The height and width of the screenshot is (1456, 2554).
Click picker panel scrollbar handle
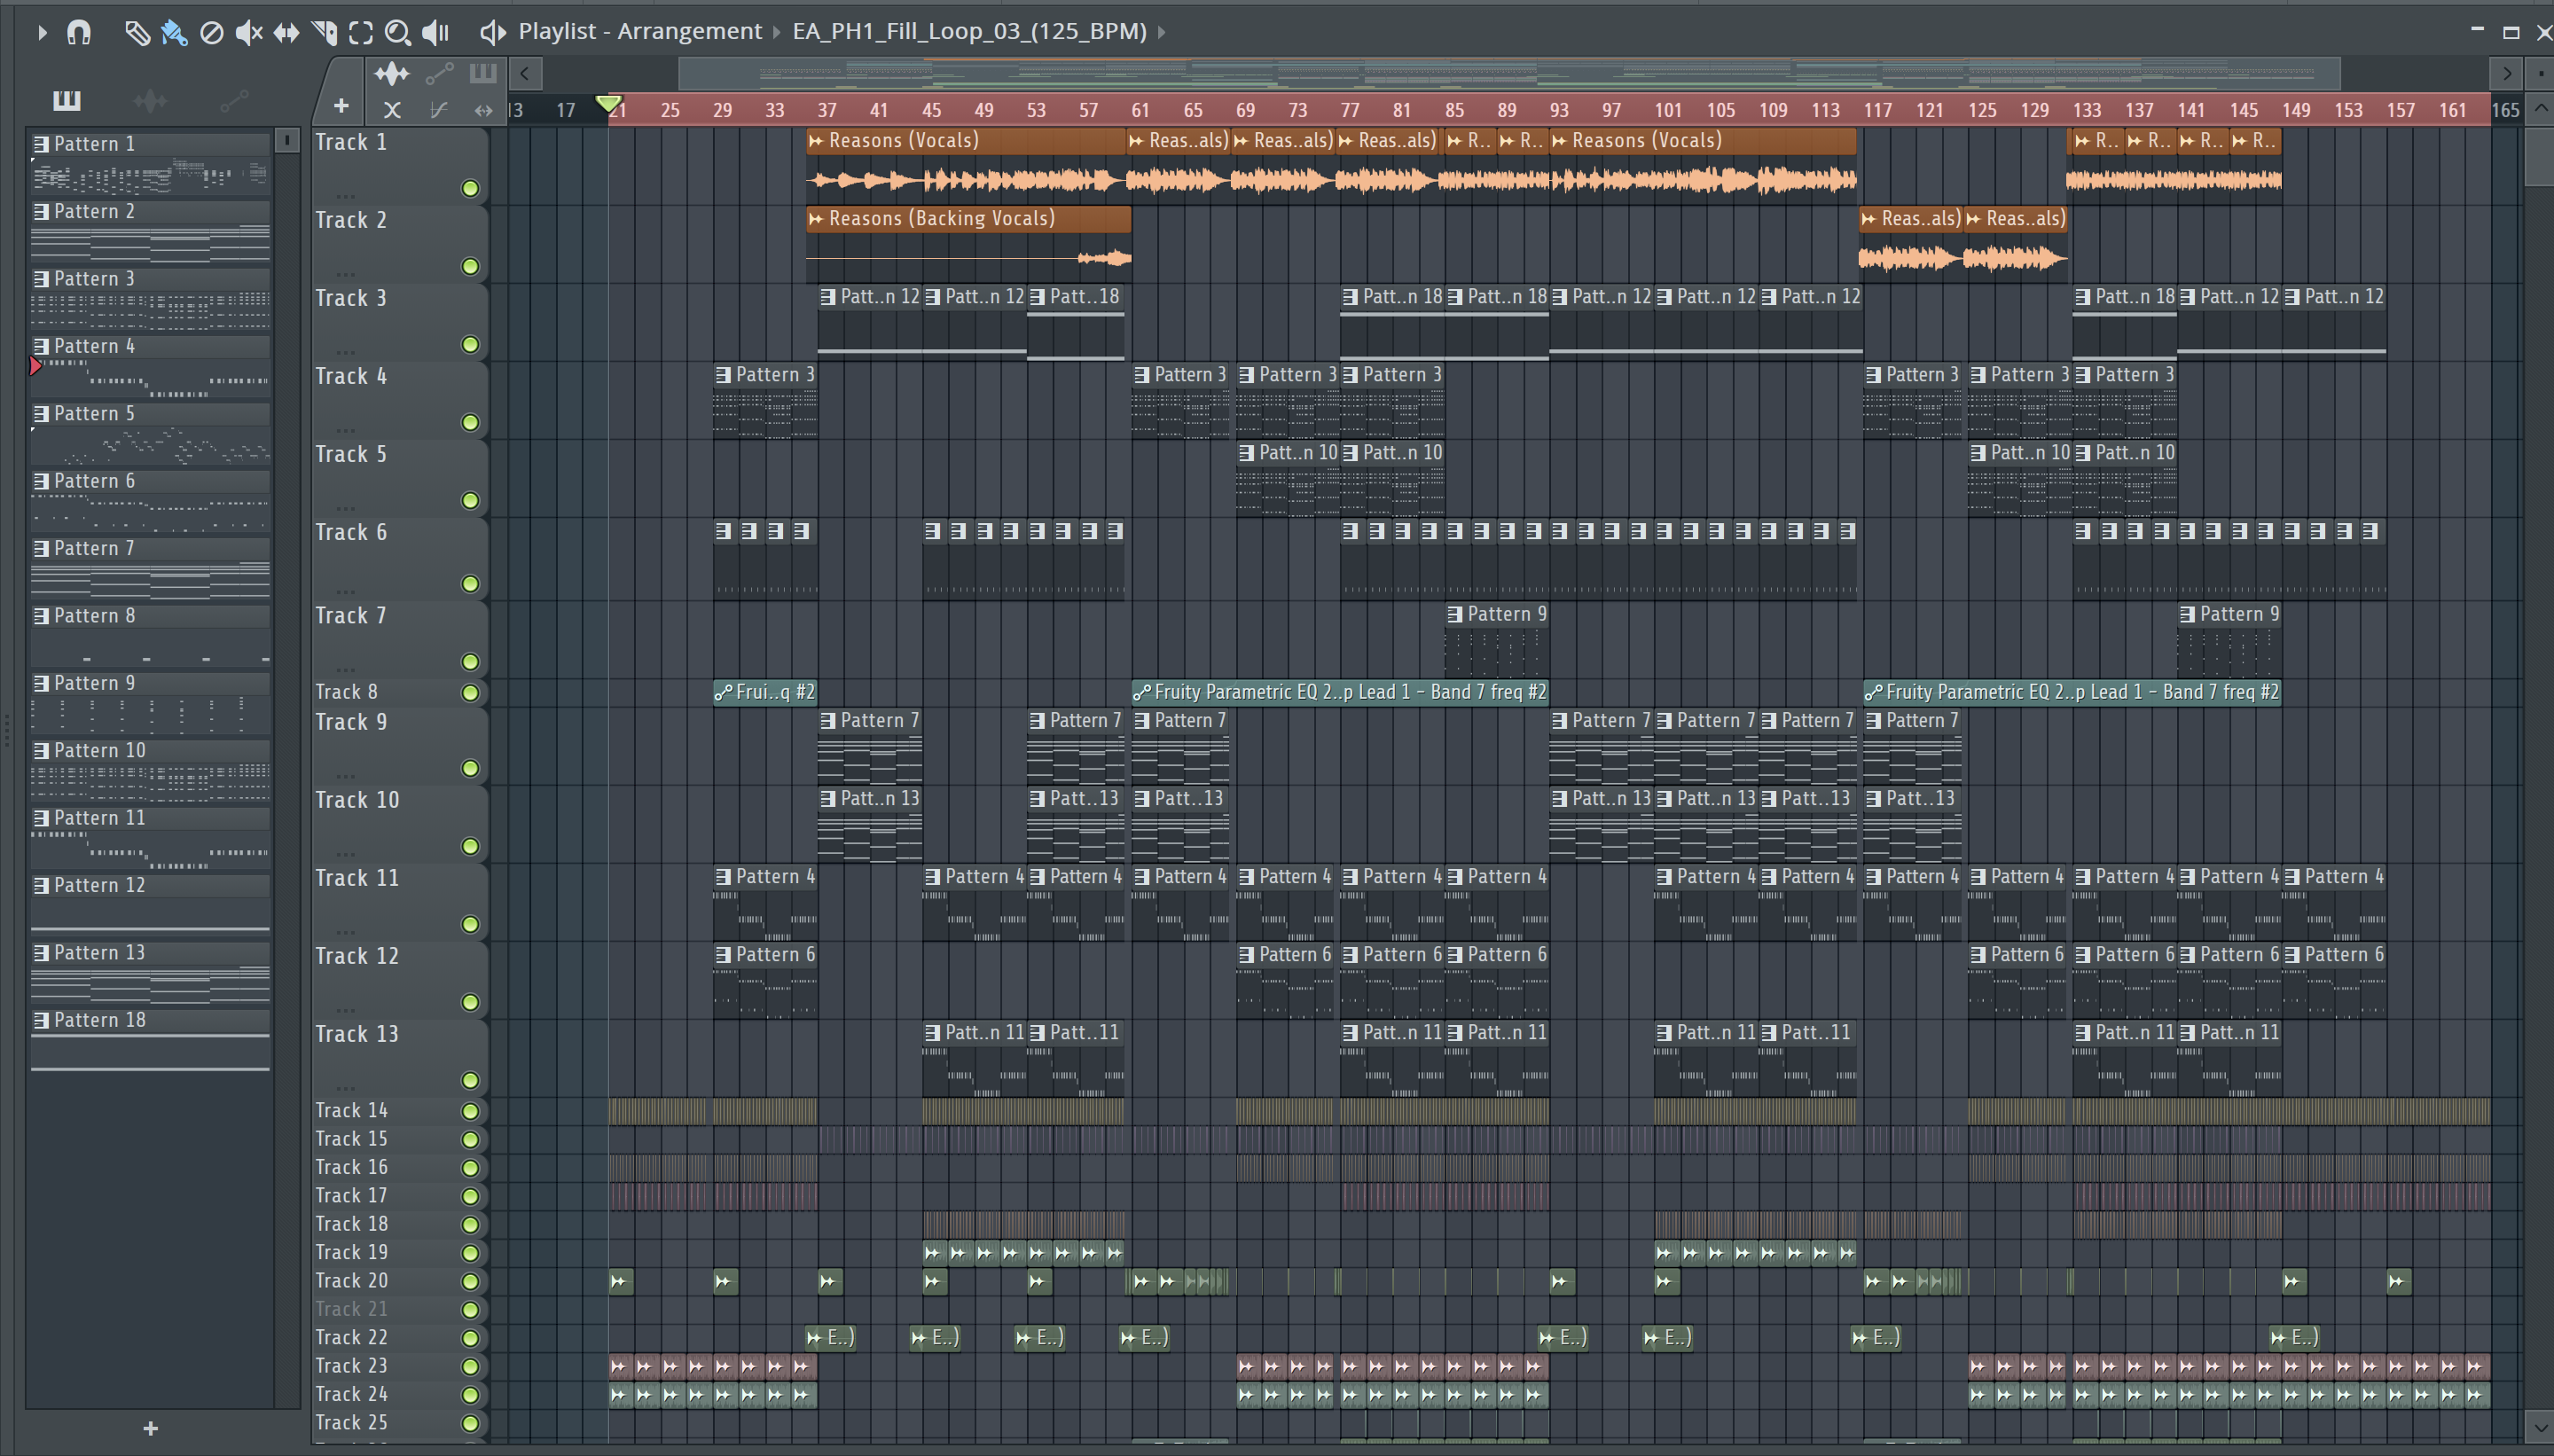tap(287, 140)
